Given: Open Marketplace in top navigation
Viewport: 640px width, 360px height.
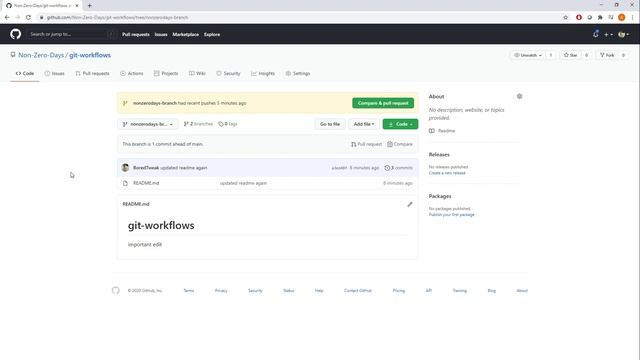Looking at the screenshot, I should tap(185, 35).
